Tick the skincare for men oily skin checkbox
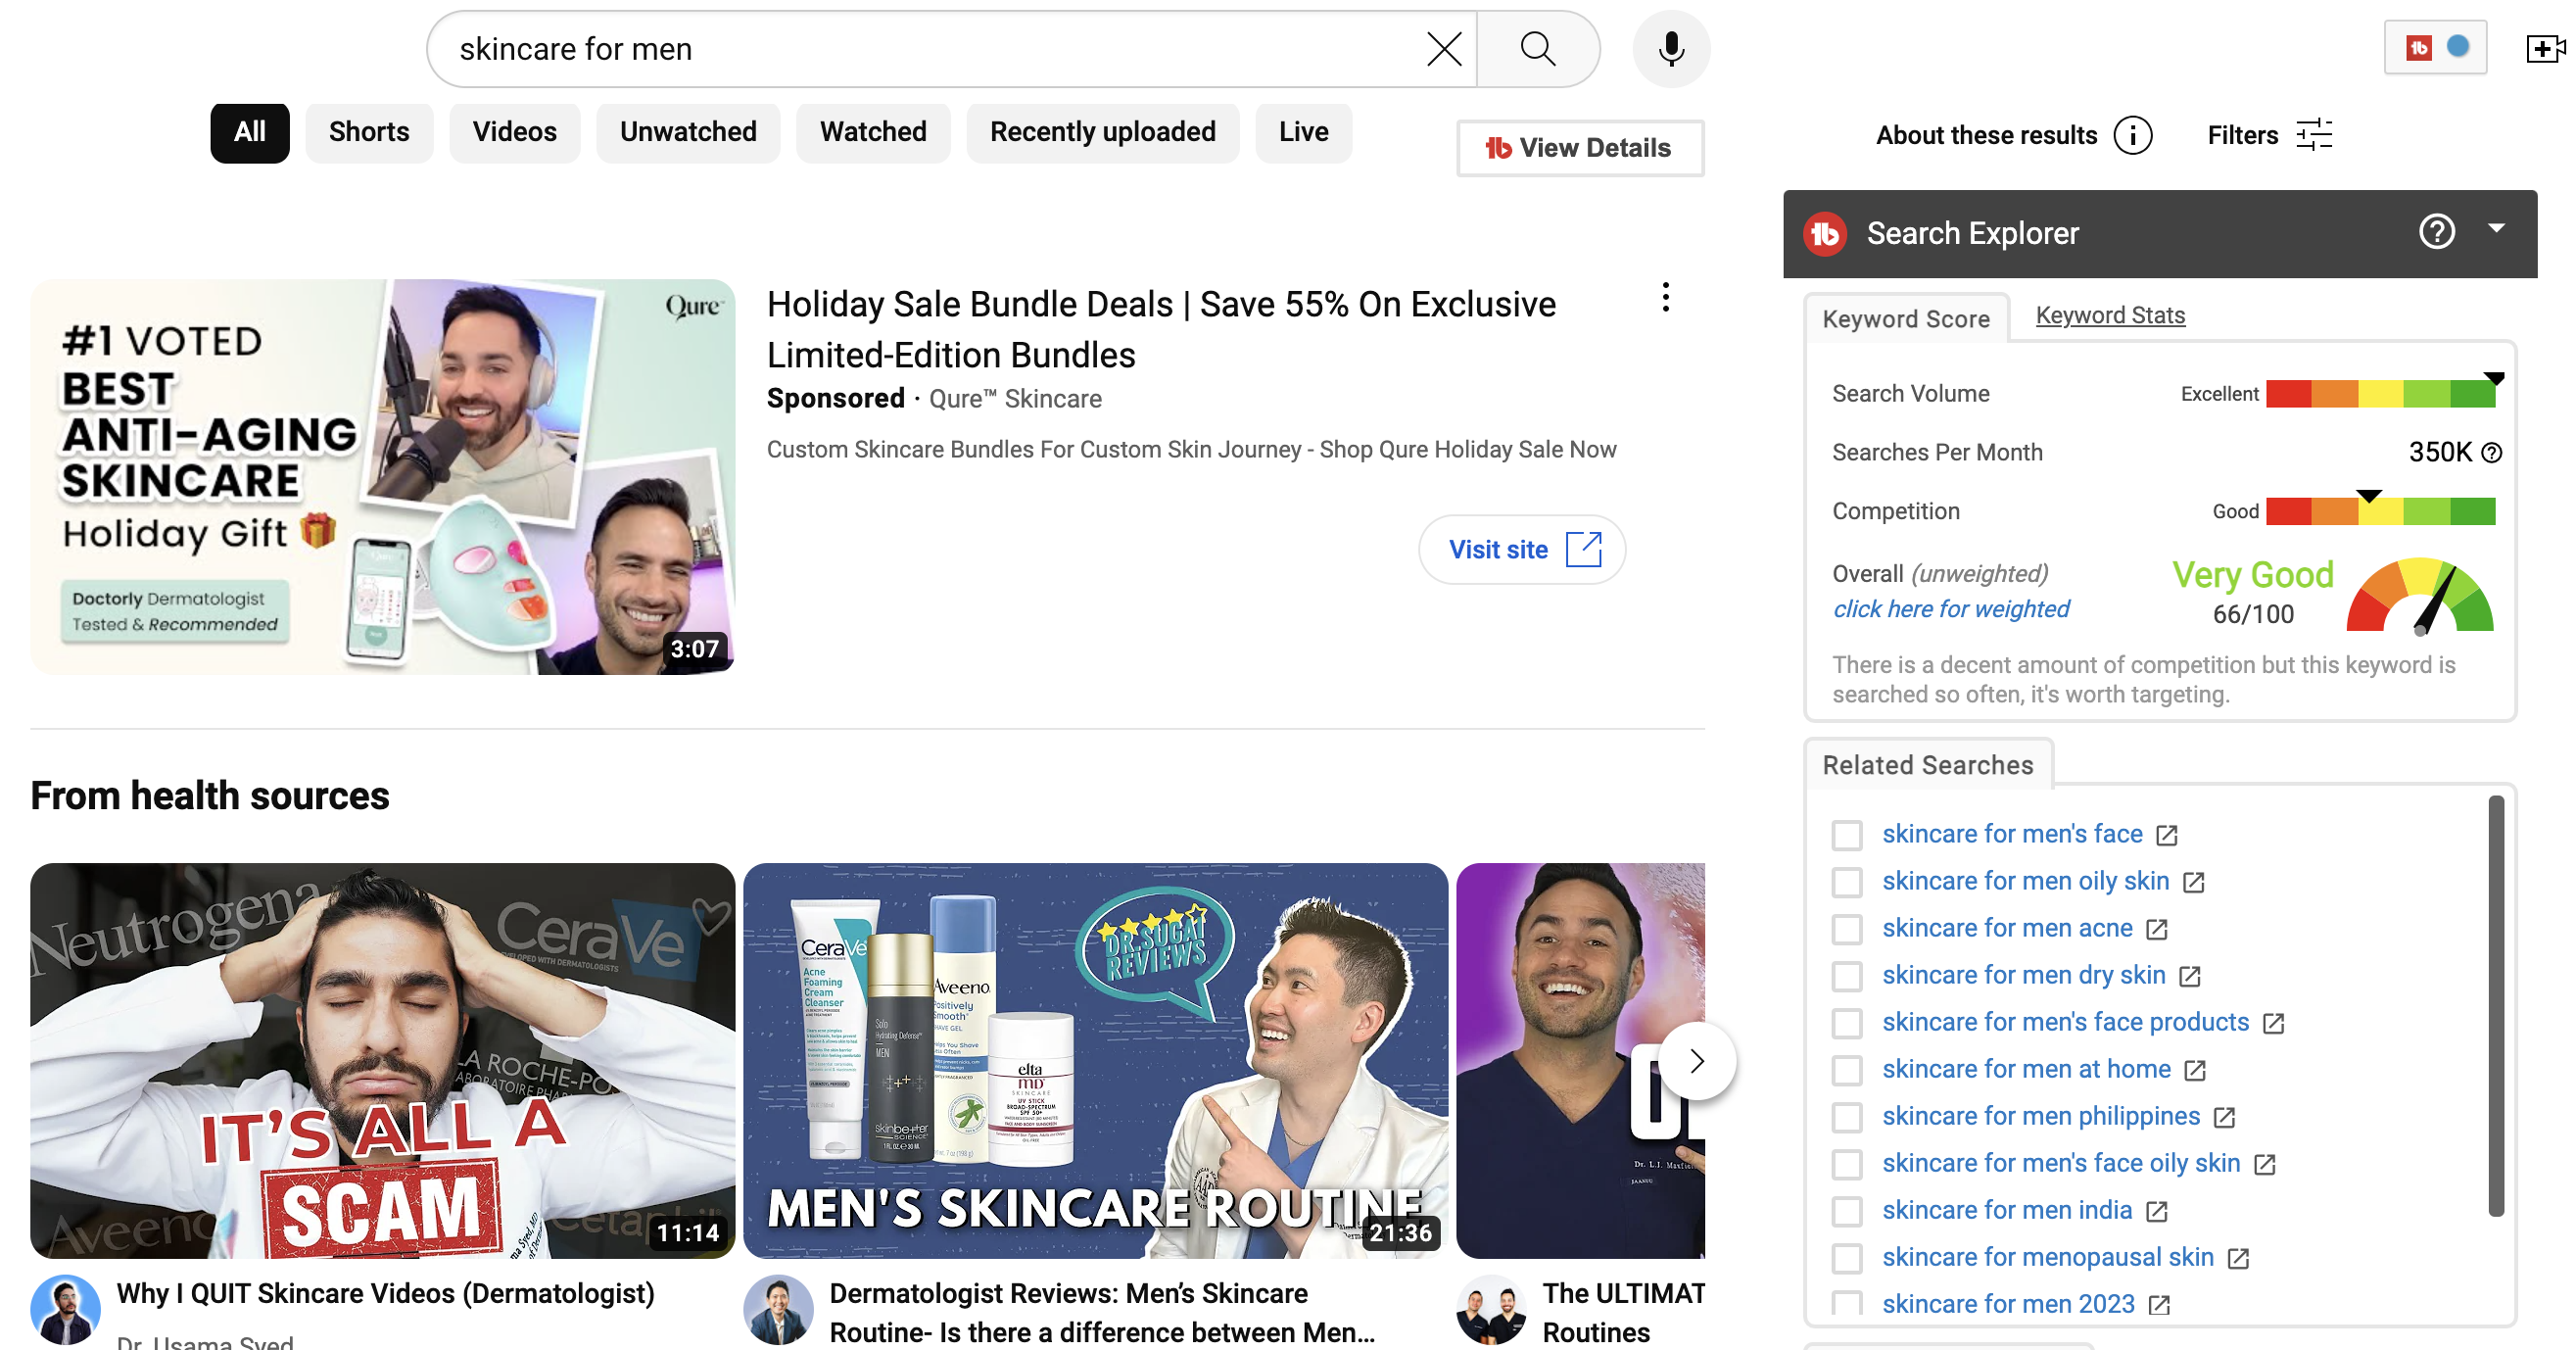The image size is (2576, 1350). point(1846,882)
